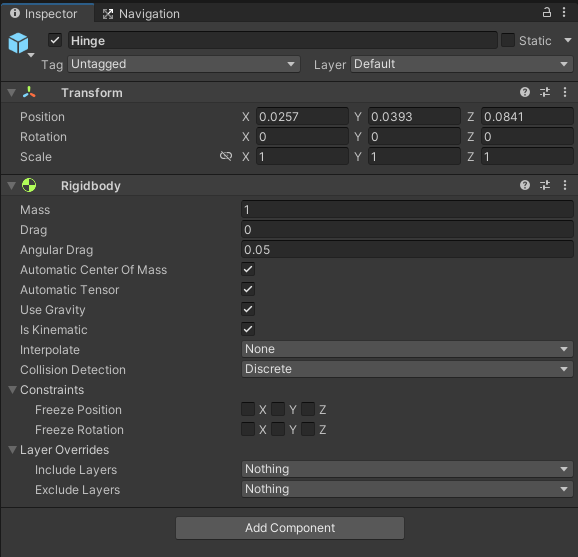Open the Exclude Layers dropdown
This screenshot has width=578, height=557.
(x=407, y=489)
